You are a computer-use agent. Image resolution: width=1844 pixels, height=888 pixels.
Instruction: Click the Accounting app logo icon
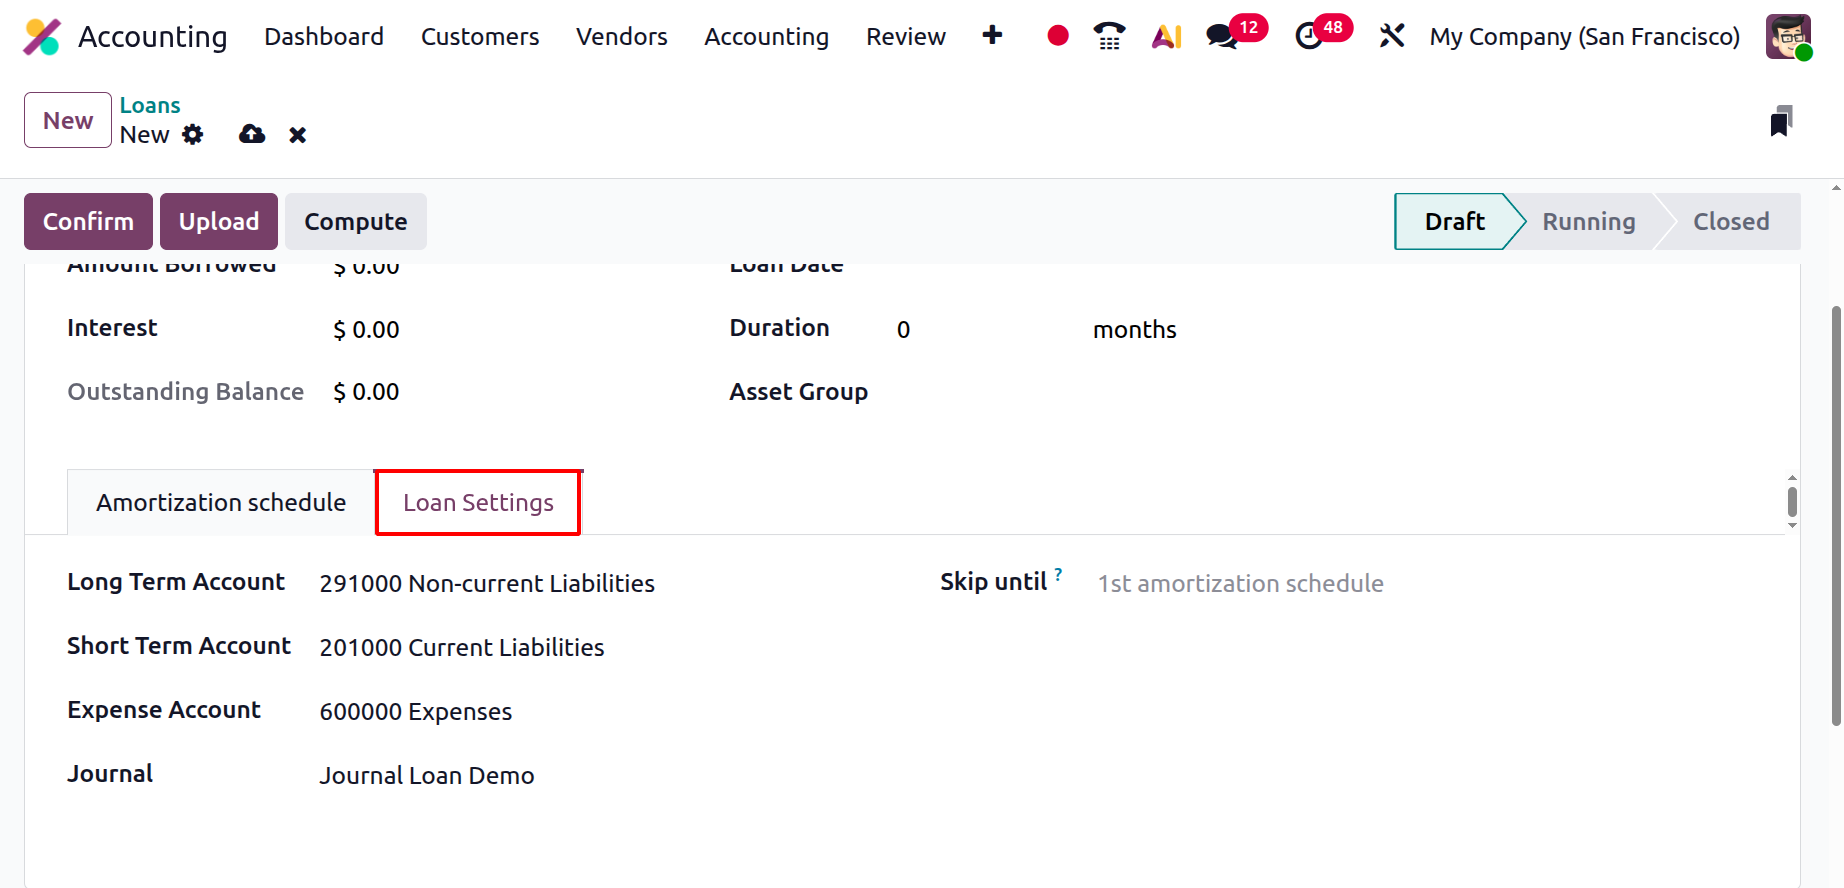point(42,37)
